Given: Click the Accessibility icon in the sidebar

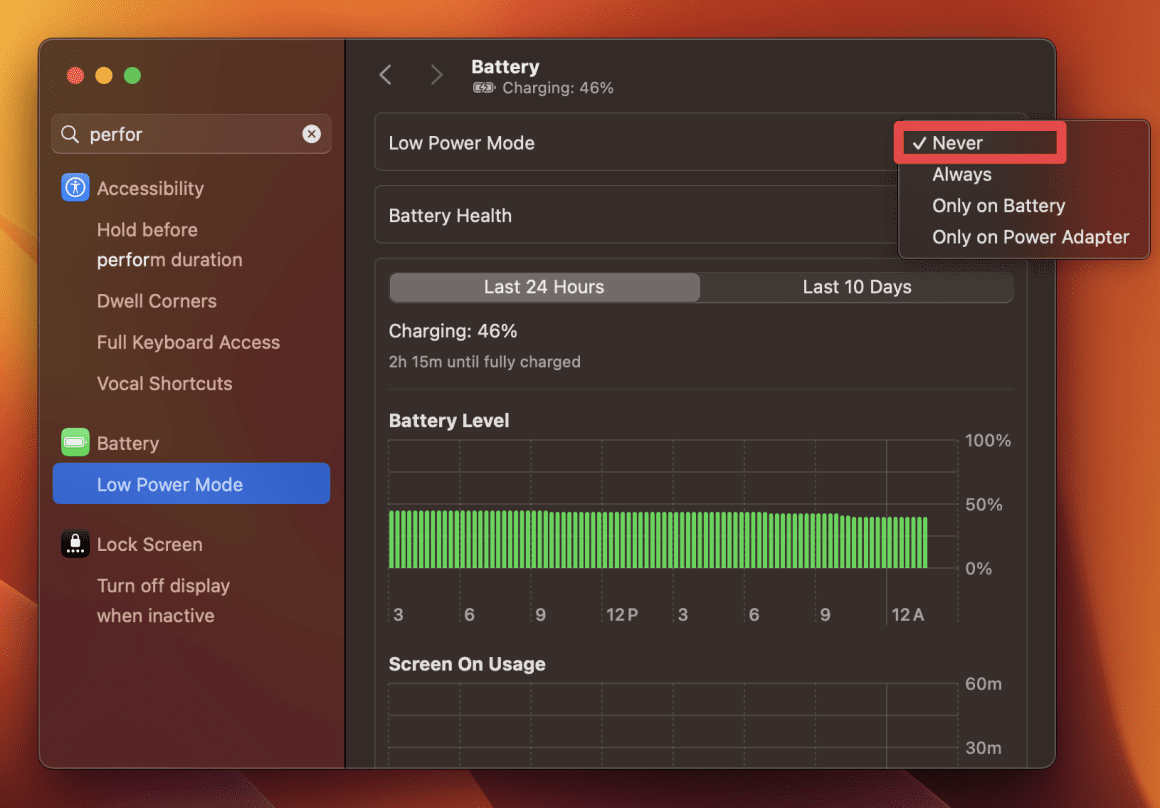Looking at the screenshot, I should pyautogui.click(x=75, y=188).
